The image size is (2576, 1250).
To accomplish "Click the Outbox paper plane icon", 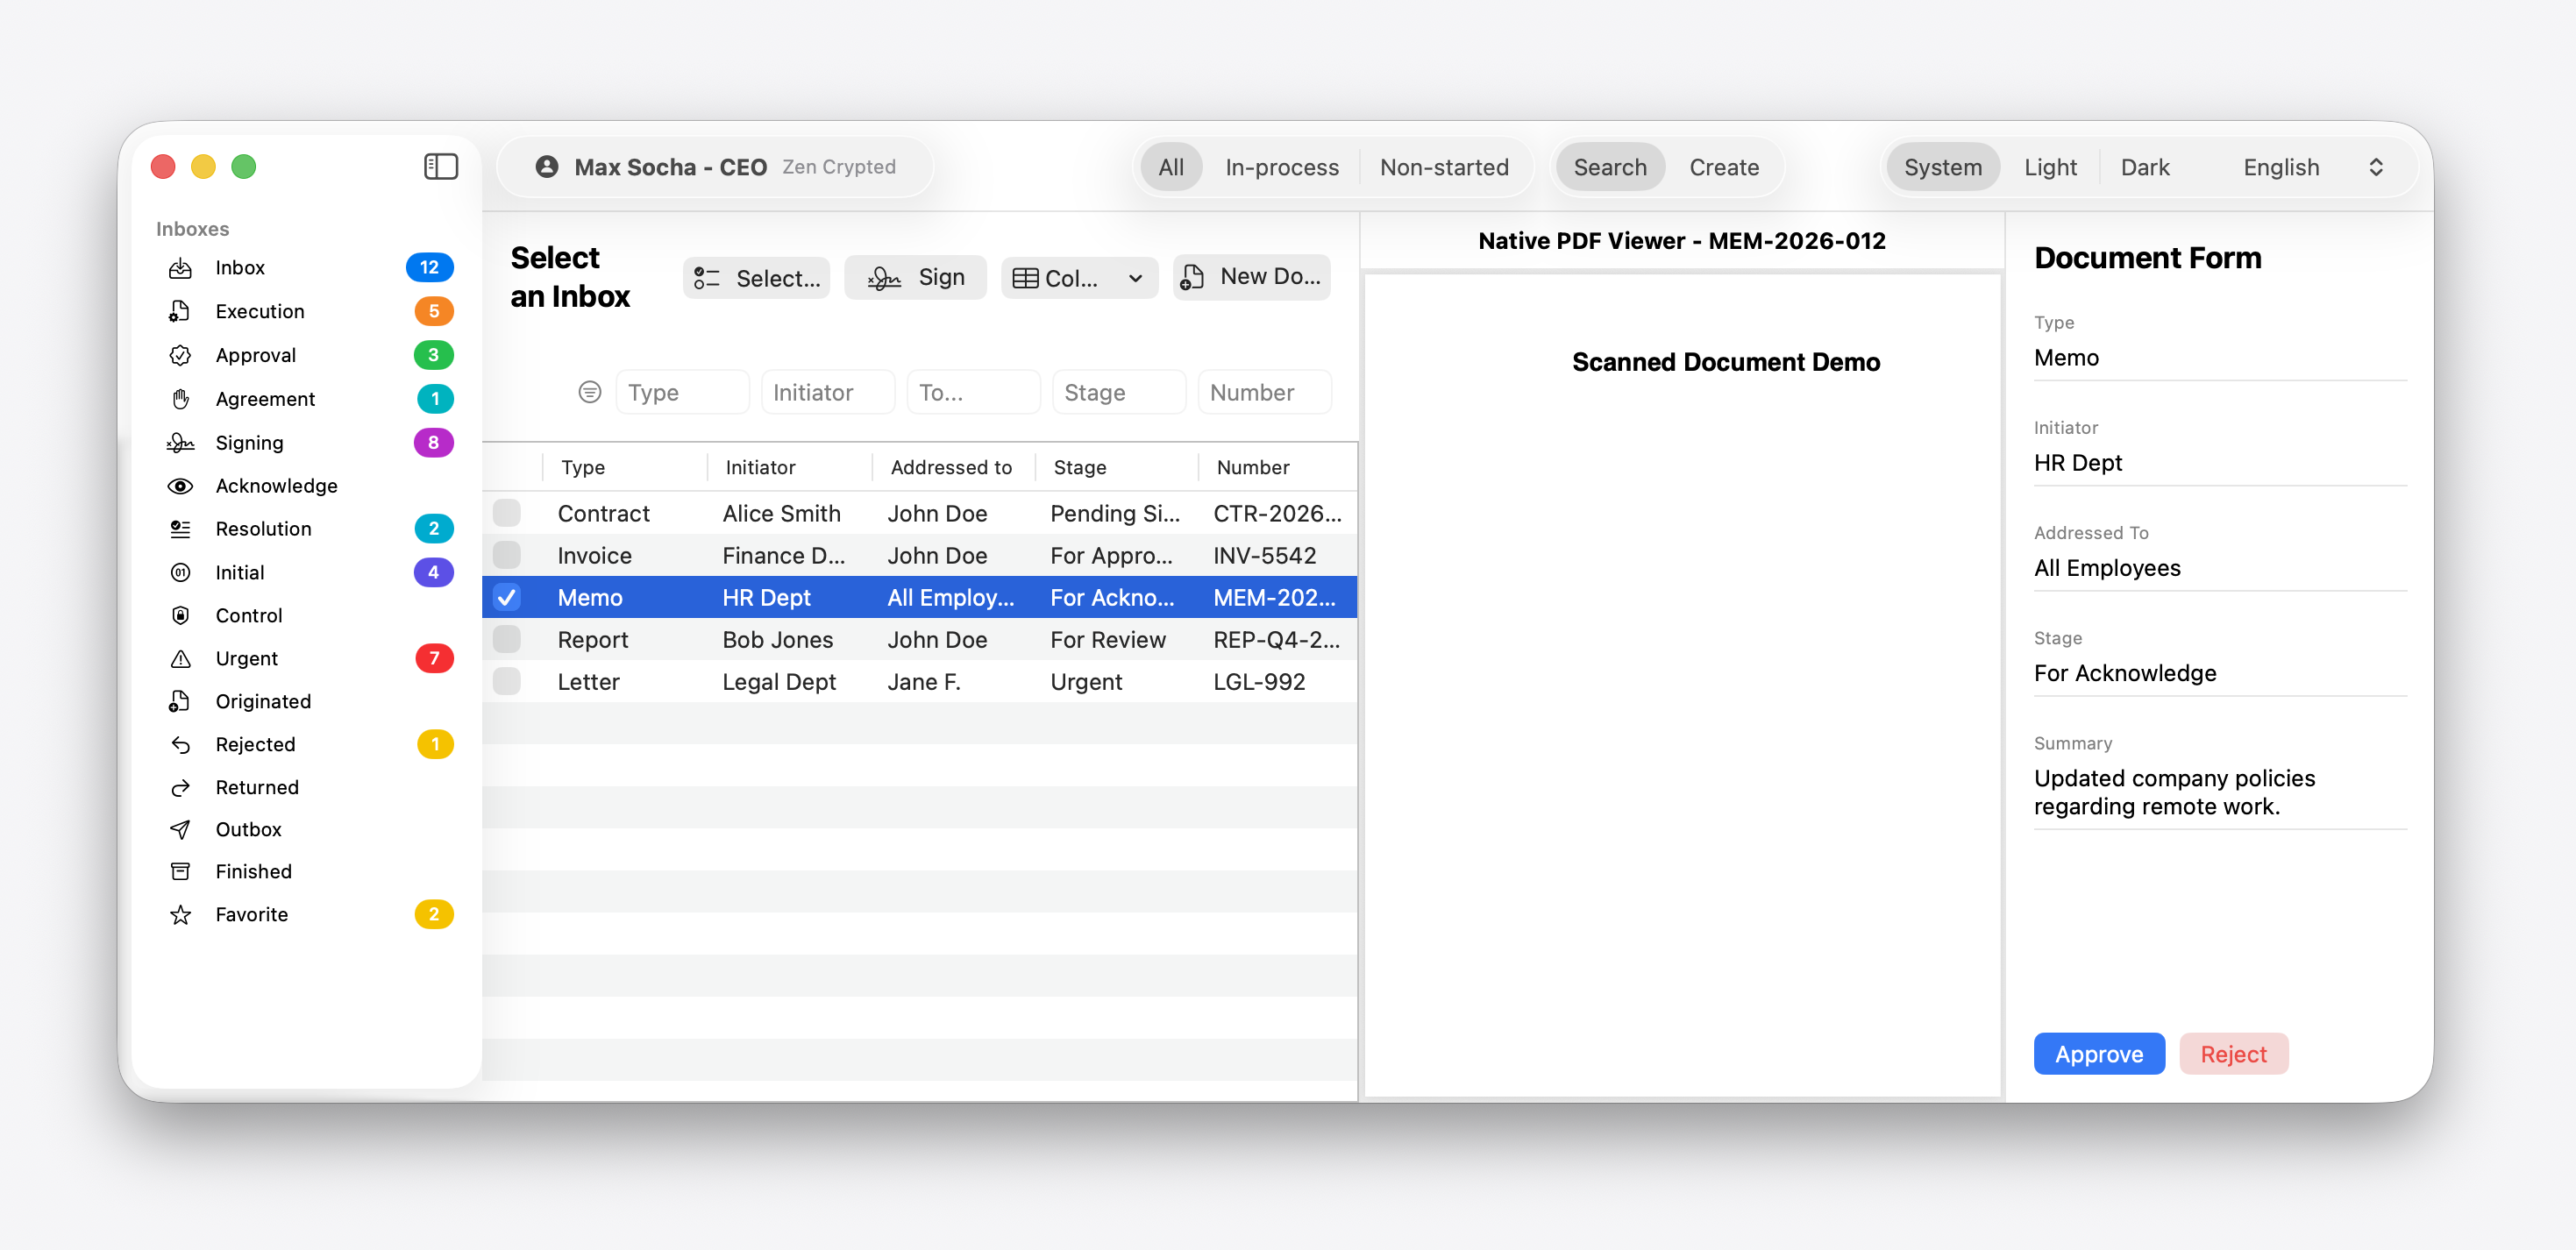I will (180, 829).
